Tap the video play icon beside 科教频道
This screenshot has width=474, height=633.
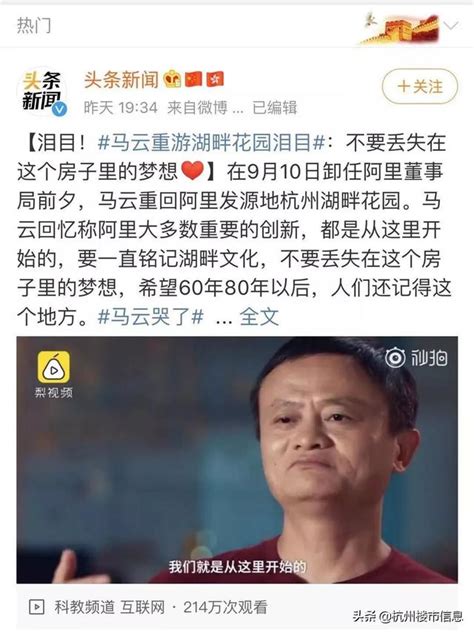coord(37,606)
